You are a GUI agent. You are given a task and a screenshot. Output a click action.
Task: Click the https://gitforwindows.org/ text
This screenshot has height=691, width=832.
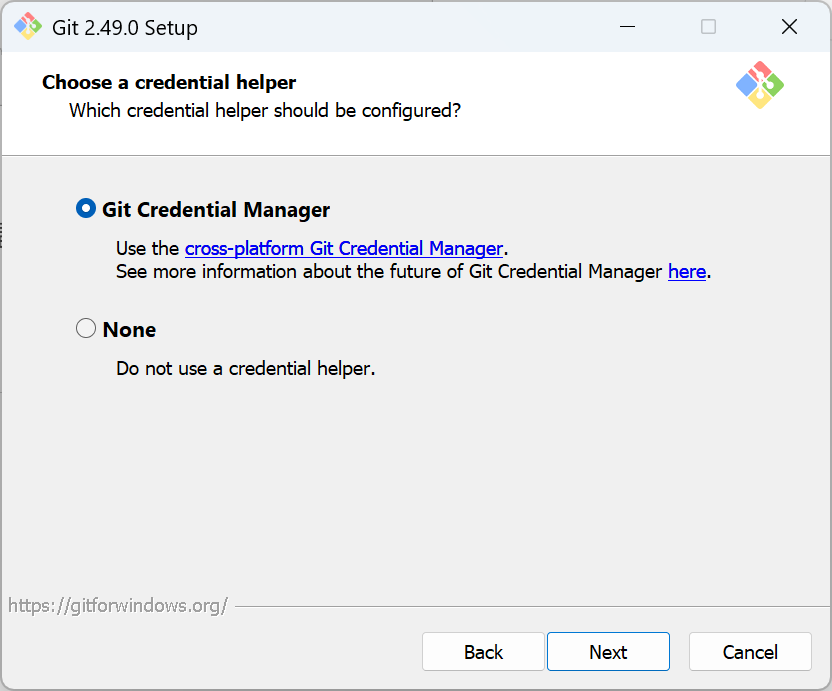[118, 606]
